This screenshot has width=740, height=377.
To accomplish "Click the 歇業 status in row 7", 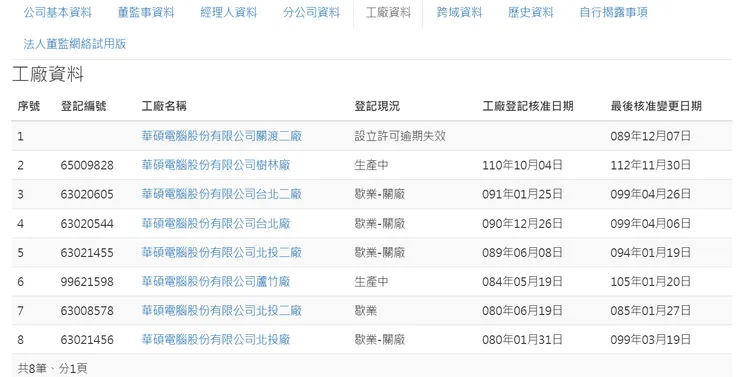I will pyautogui.click(x=366, y=311).
